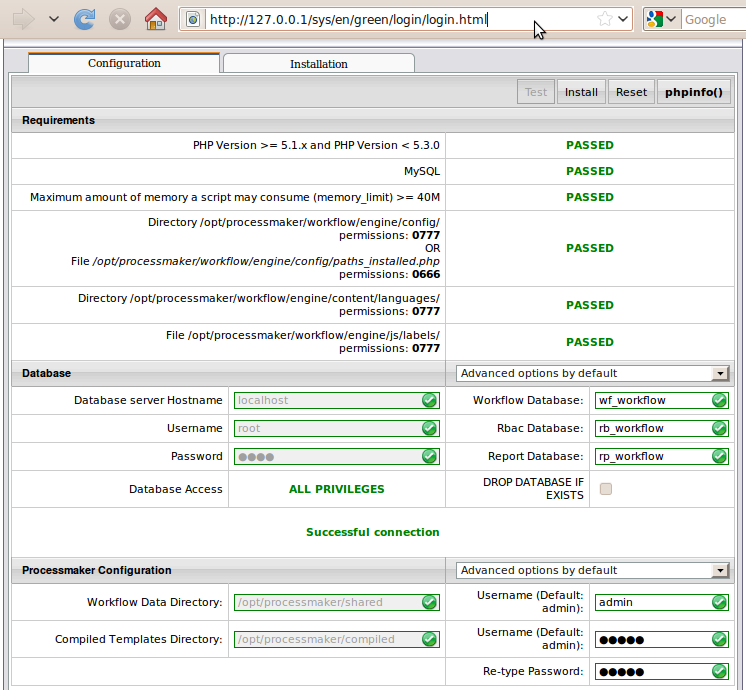Open the phpinfo() button

[694, 92]
